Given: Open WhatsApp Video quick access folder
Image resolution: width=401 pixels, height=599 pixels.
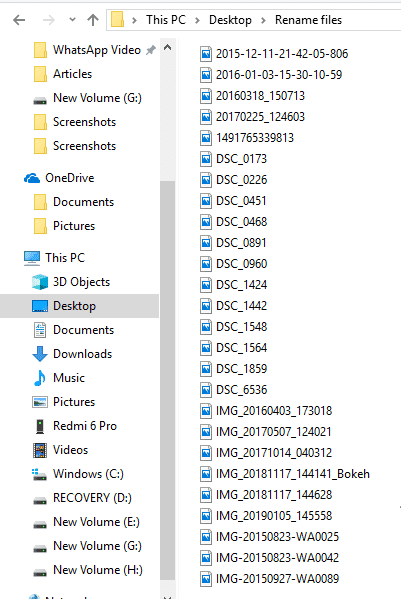Looking at the screenshot, I should (97, 50).
